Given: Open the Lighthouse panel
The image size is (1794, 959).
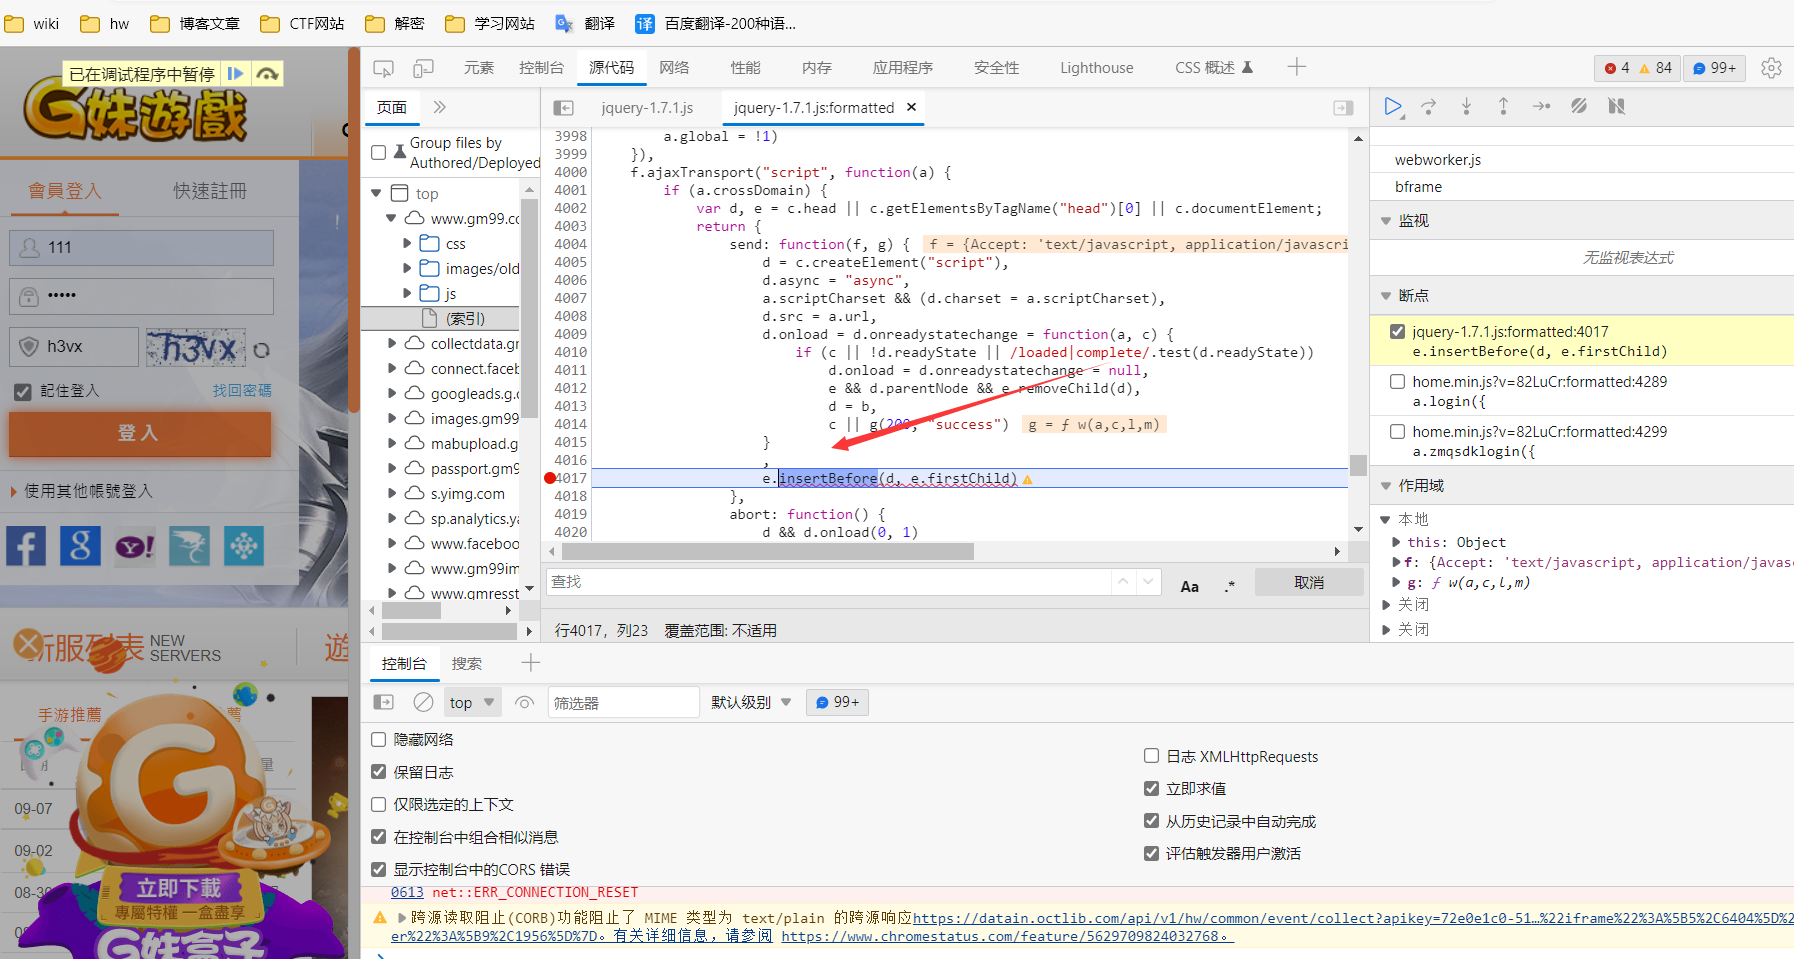Looking at the screenshot, I should click(x=1097, y=68).
